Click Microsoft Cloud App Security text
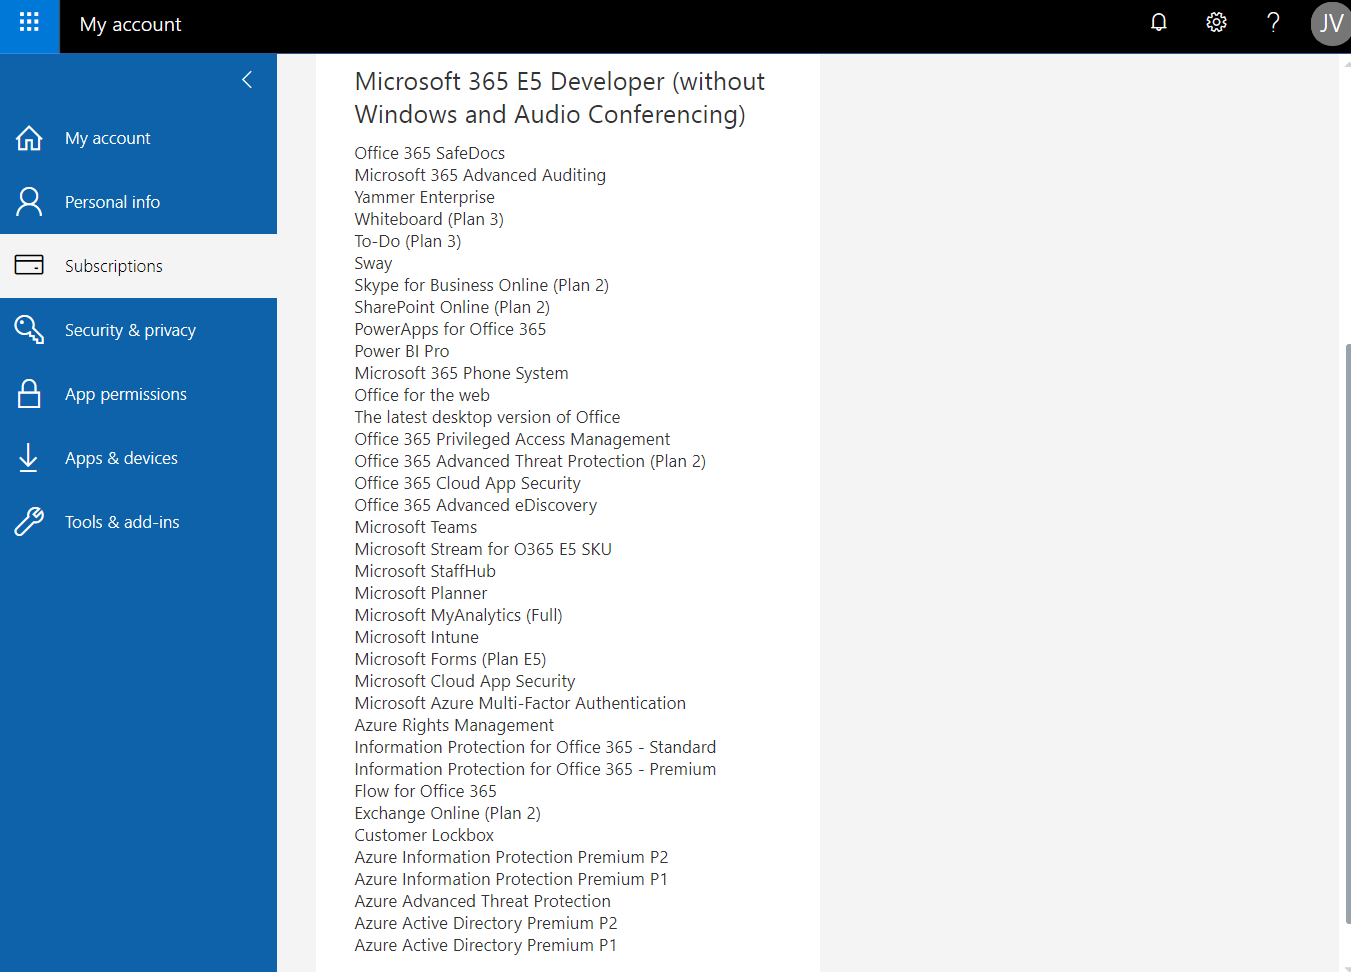Image resolution: width=1351 pixels, height=972 pixels. click(465, 681)
